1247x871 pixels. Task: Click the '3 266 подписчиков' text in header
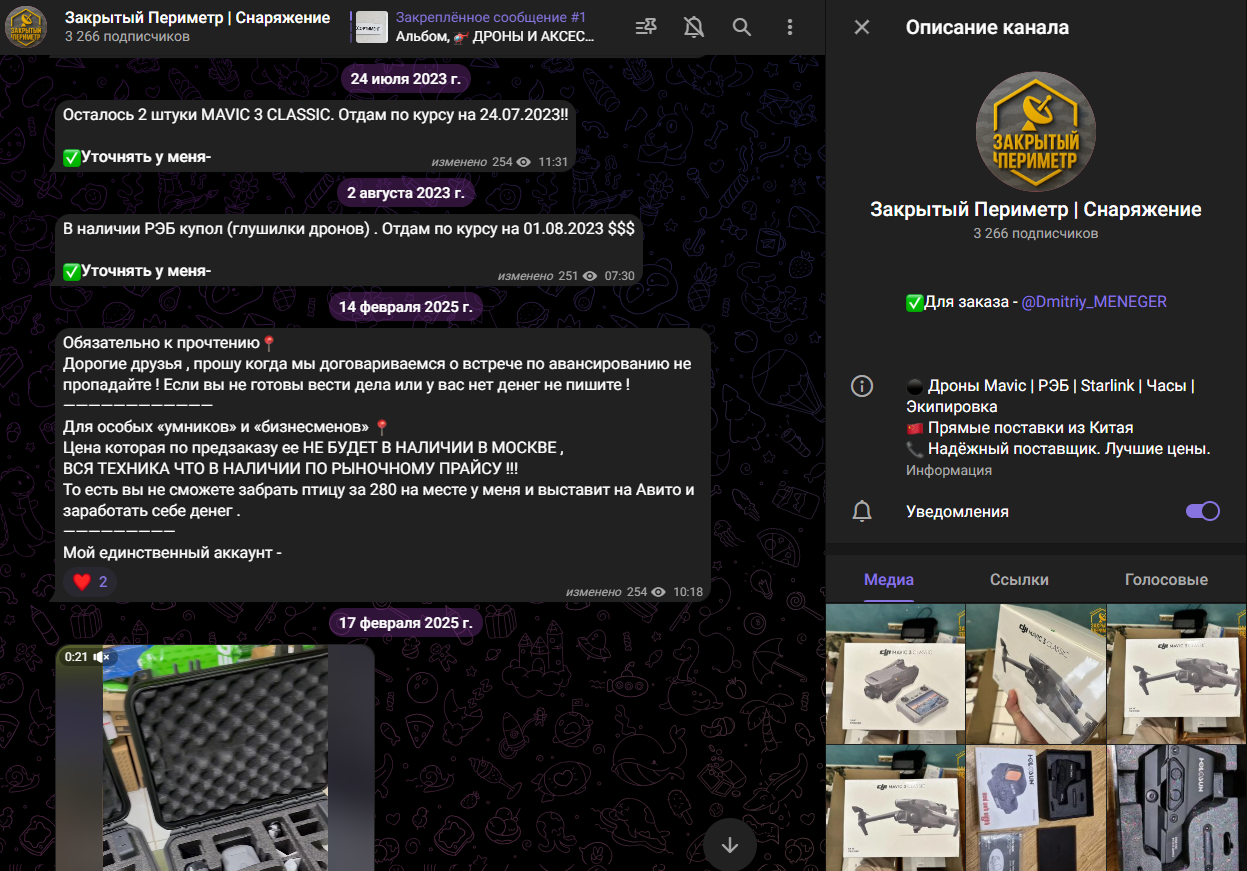[x=127, y=37]
